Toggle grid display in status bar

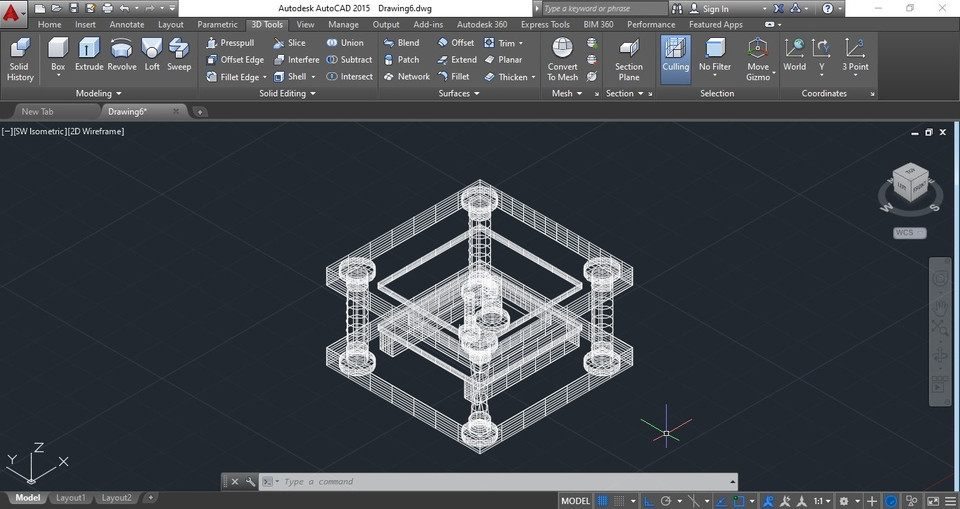click(x=603, y=500)
